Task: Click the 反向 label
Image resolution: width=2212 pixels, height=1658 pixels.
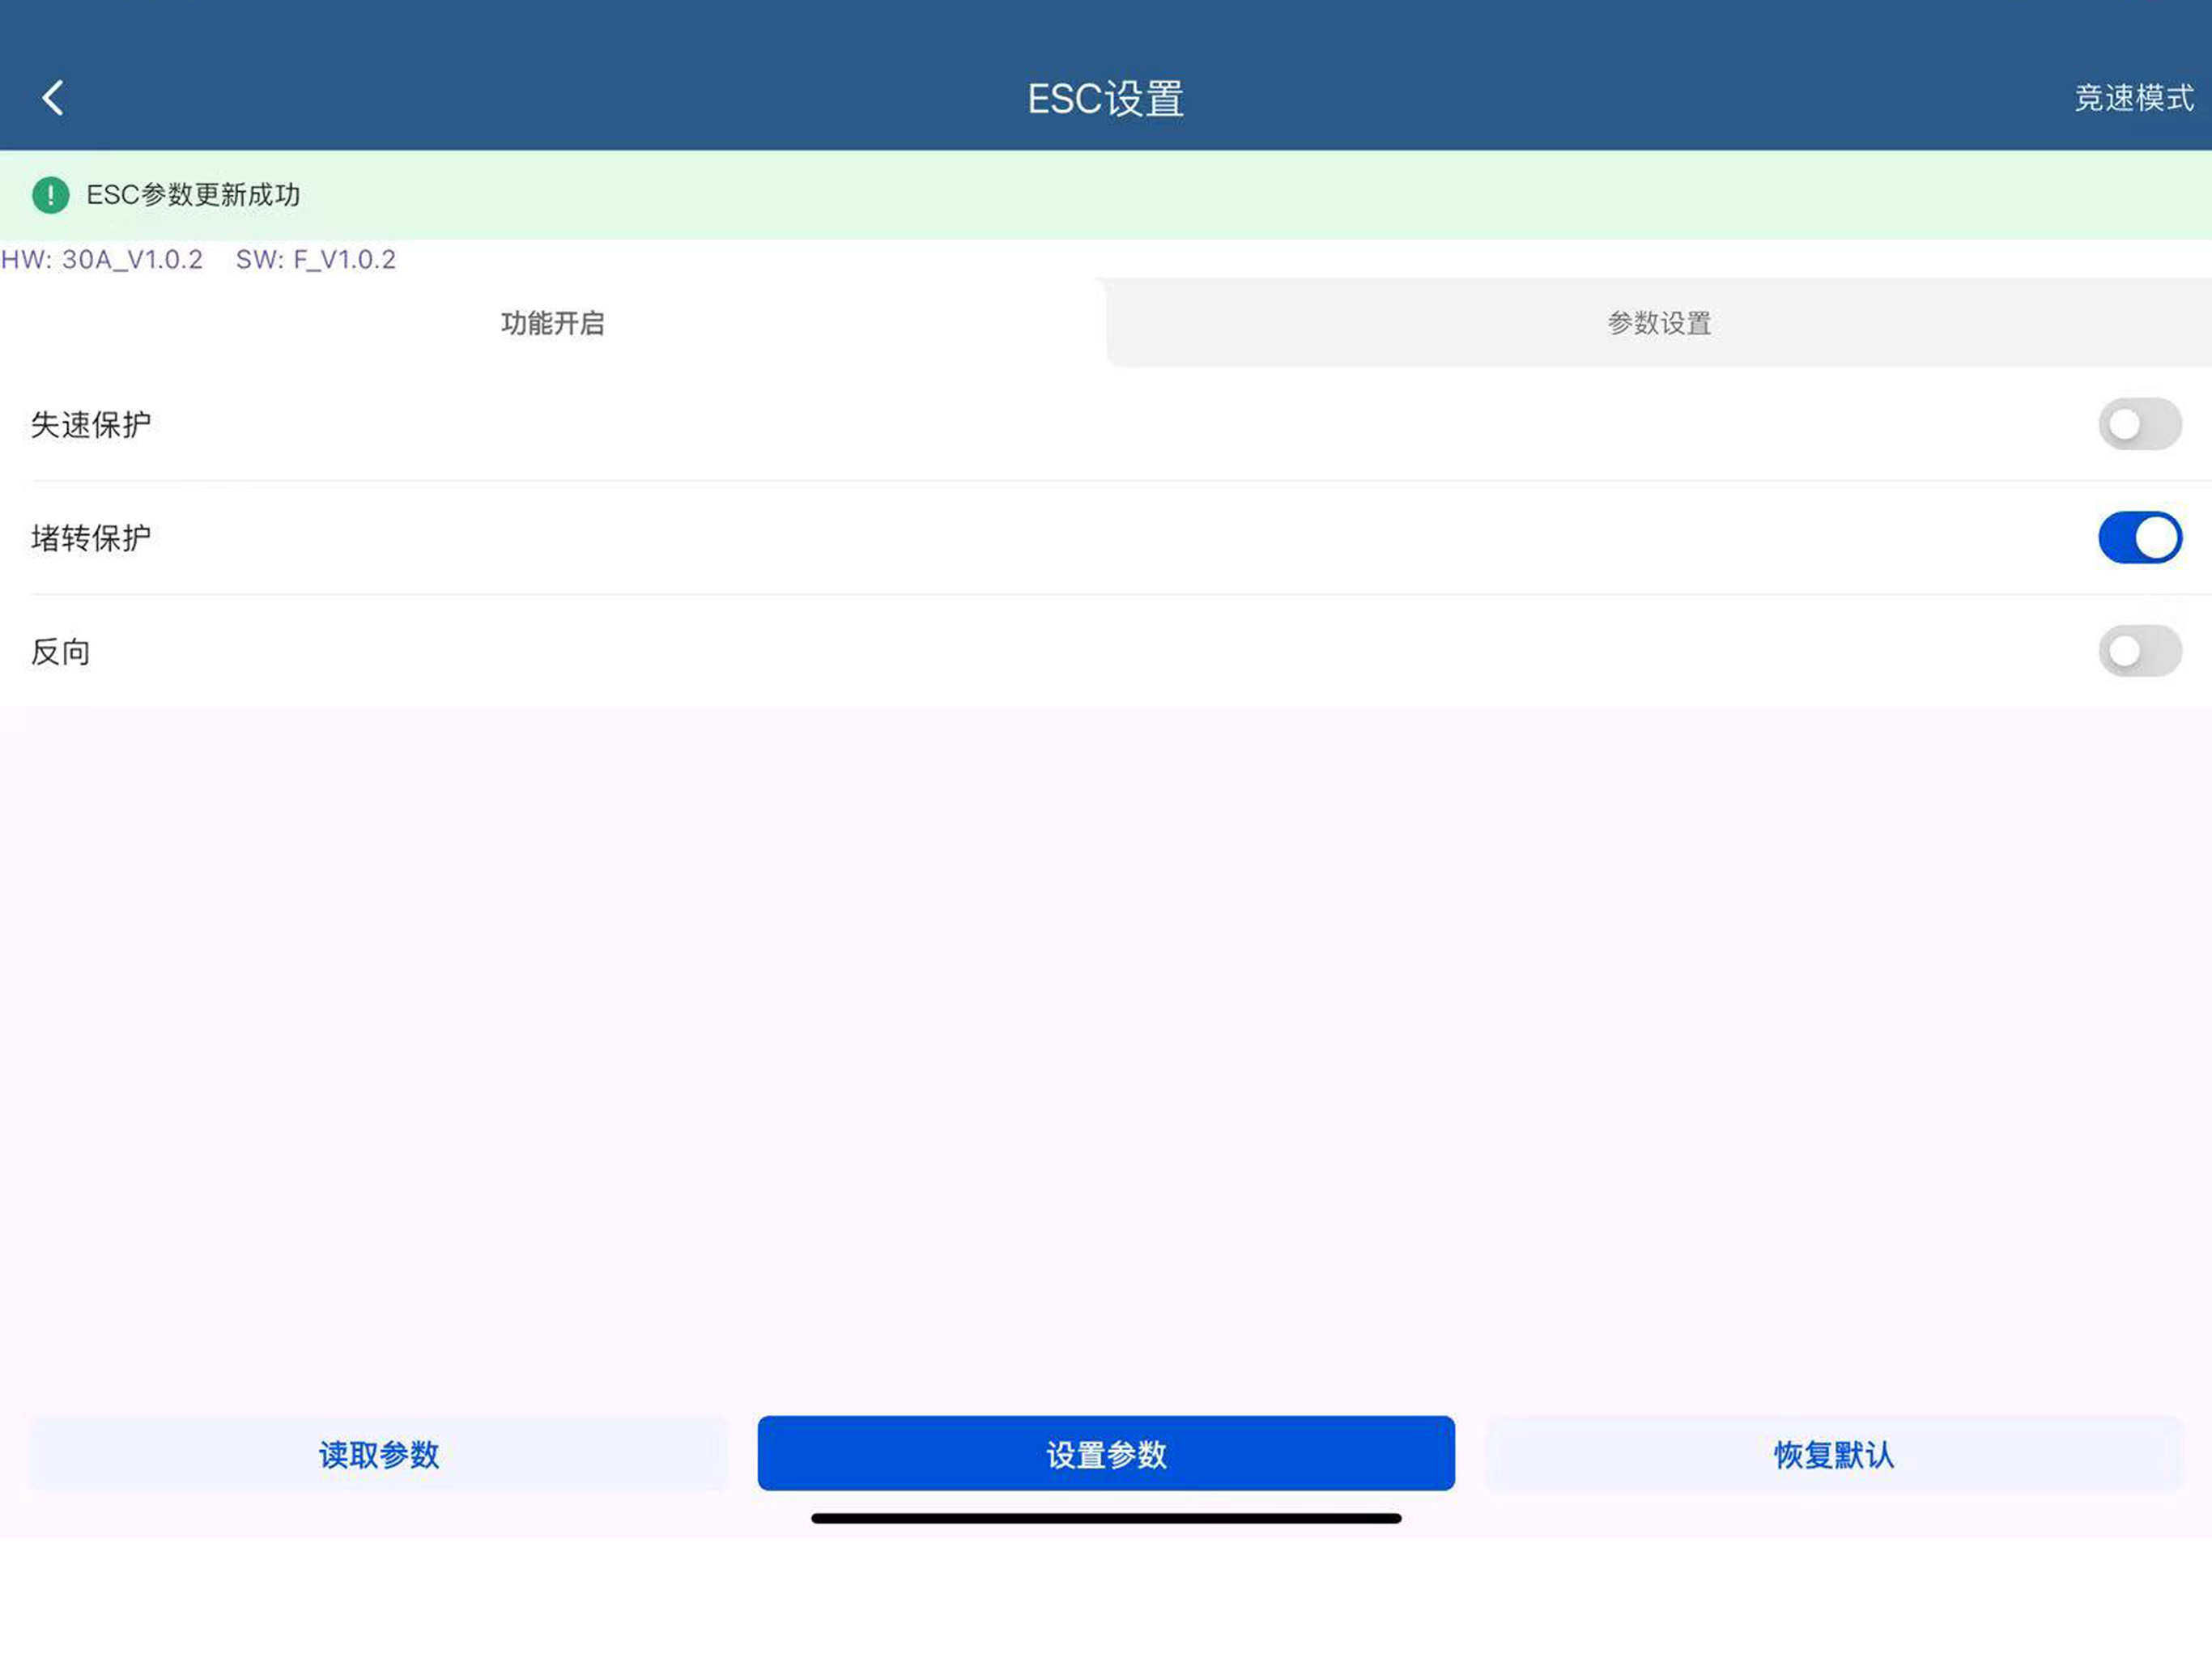Action: [61, 652]
